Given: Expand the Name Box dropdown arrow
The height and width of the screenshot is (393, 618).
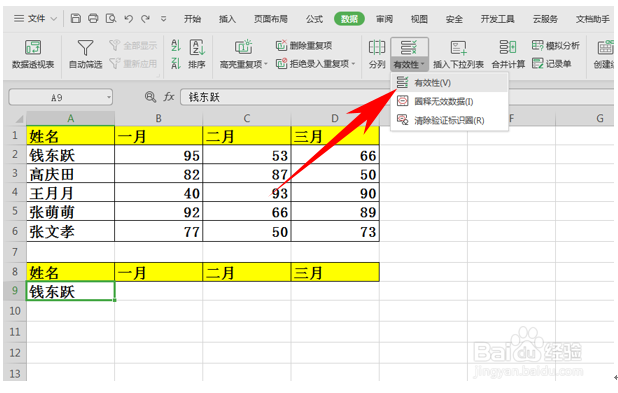Looking at the screenshot, I should tap(108, 97).
